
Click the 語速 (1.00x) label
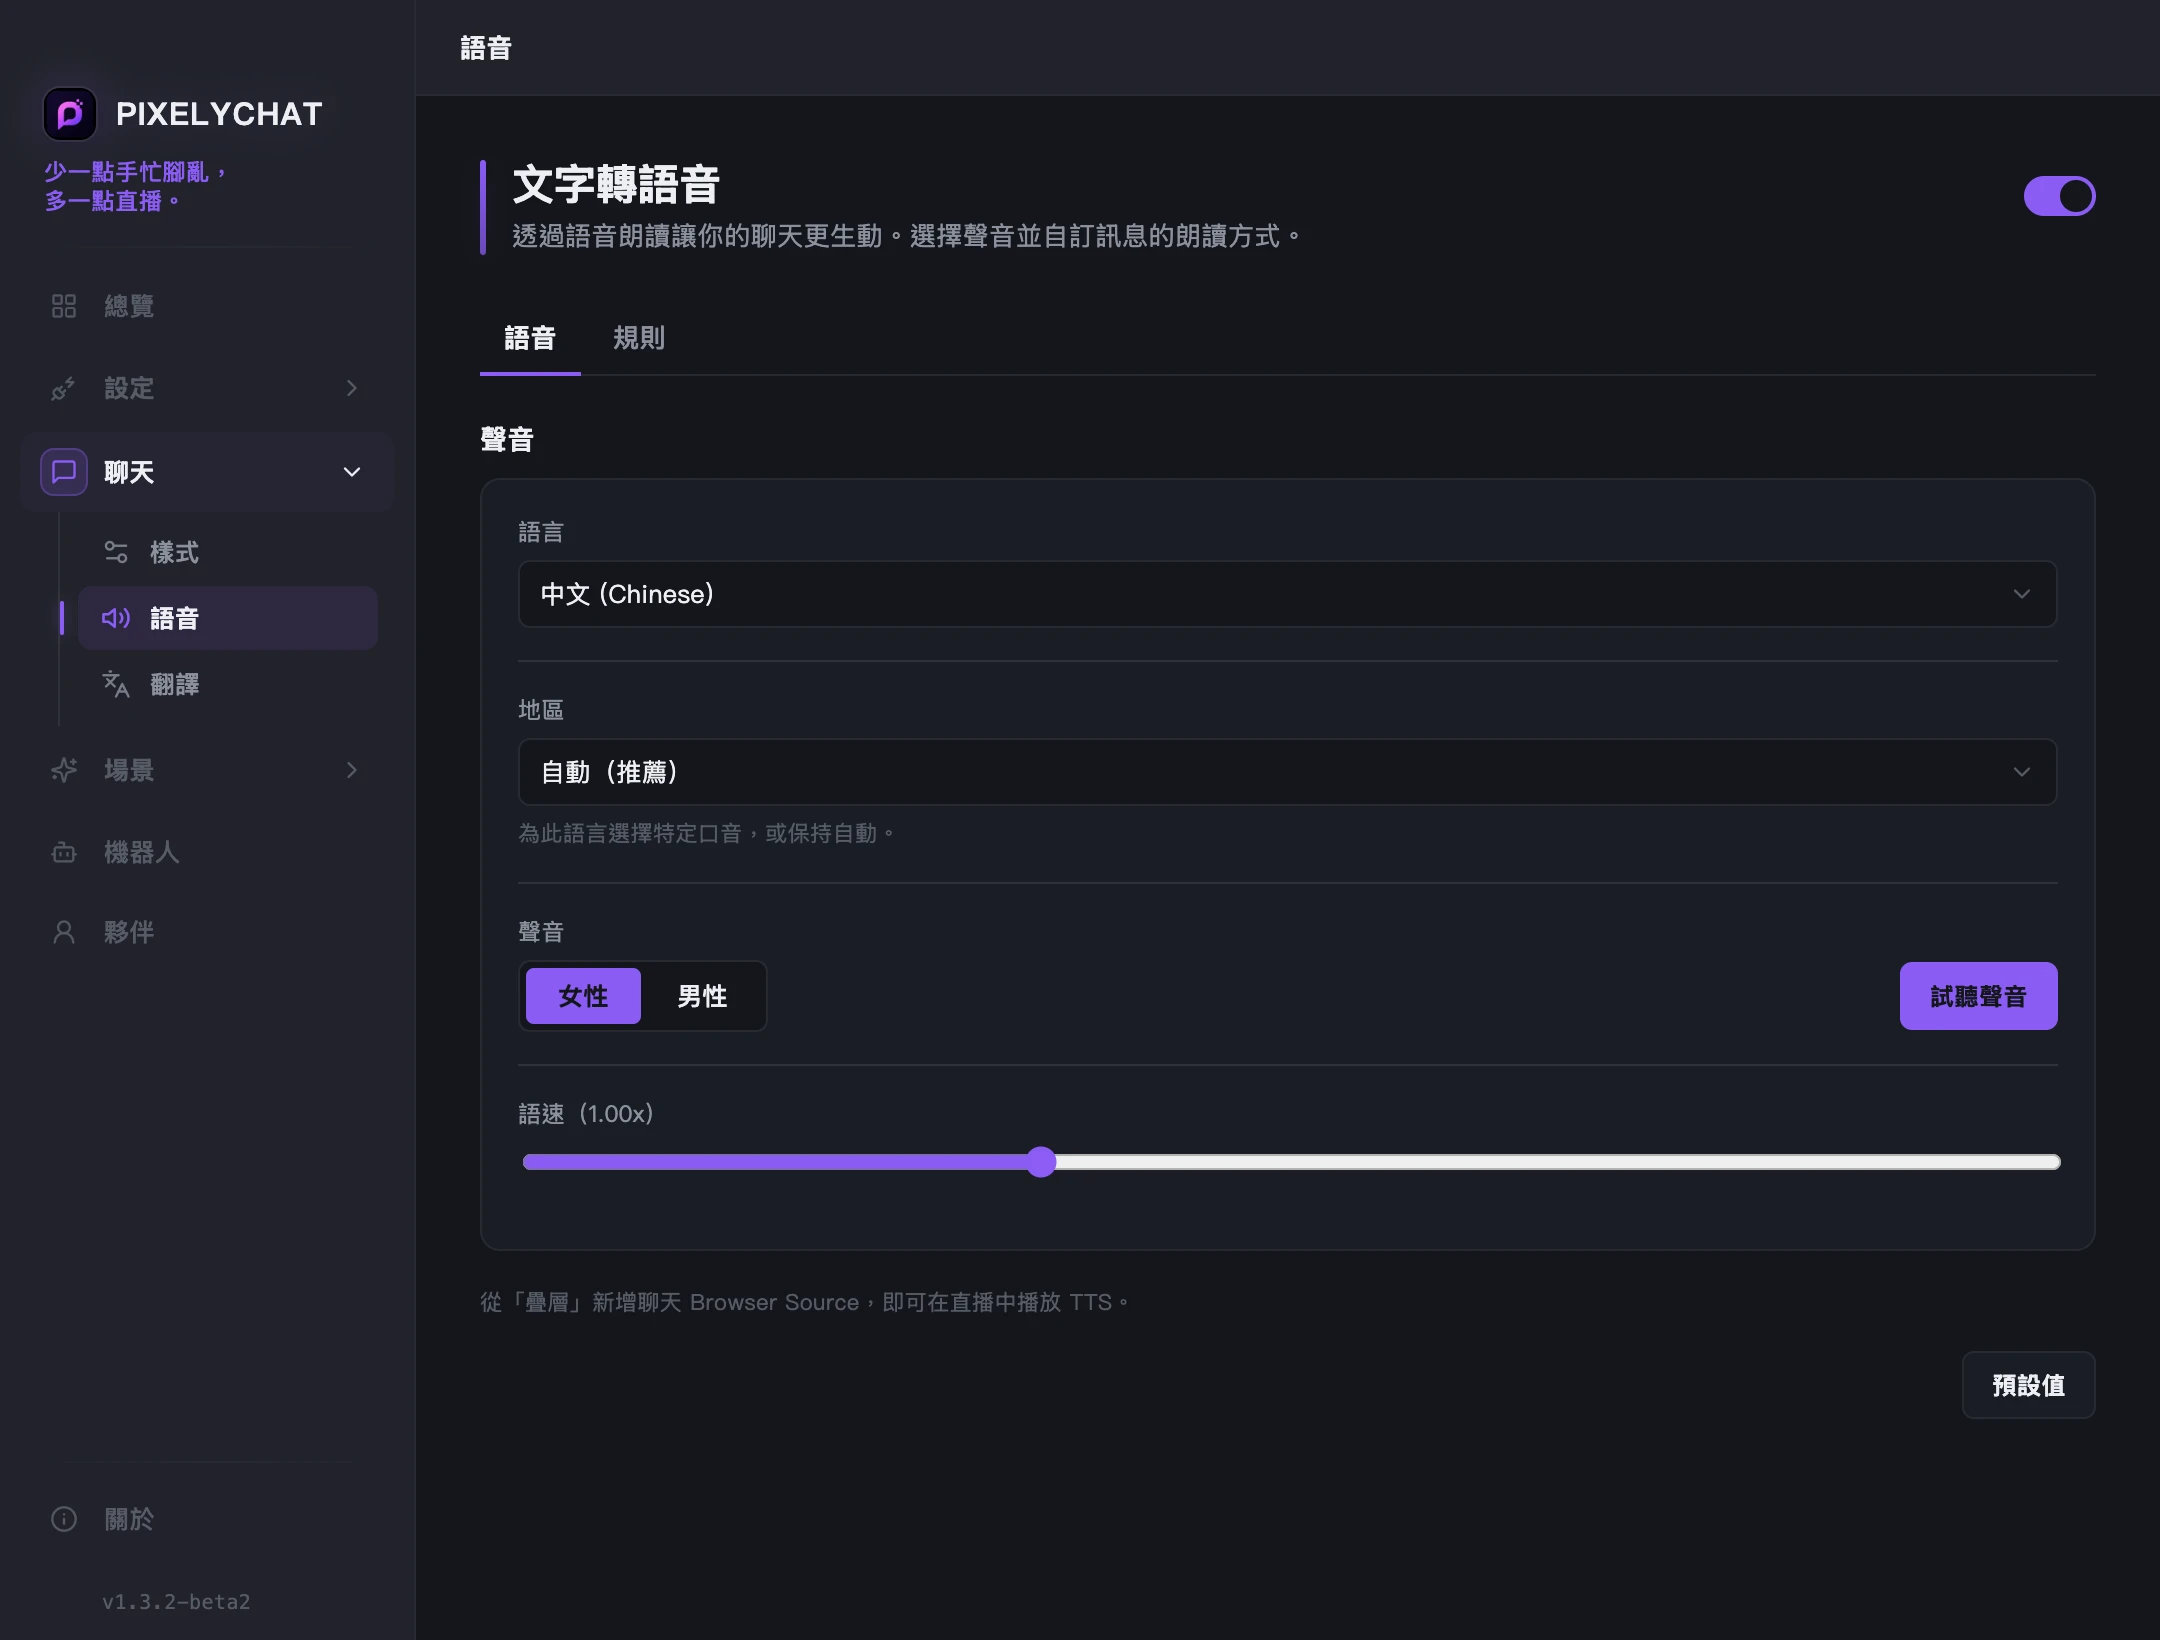(x=586, y=1114)
